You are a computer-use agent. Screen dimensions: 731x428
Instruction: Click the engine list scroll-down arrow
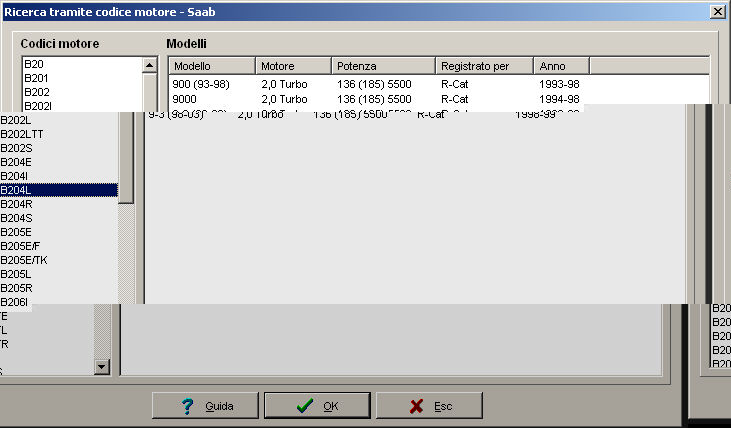(x=102, y=367)
